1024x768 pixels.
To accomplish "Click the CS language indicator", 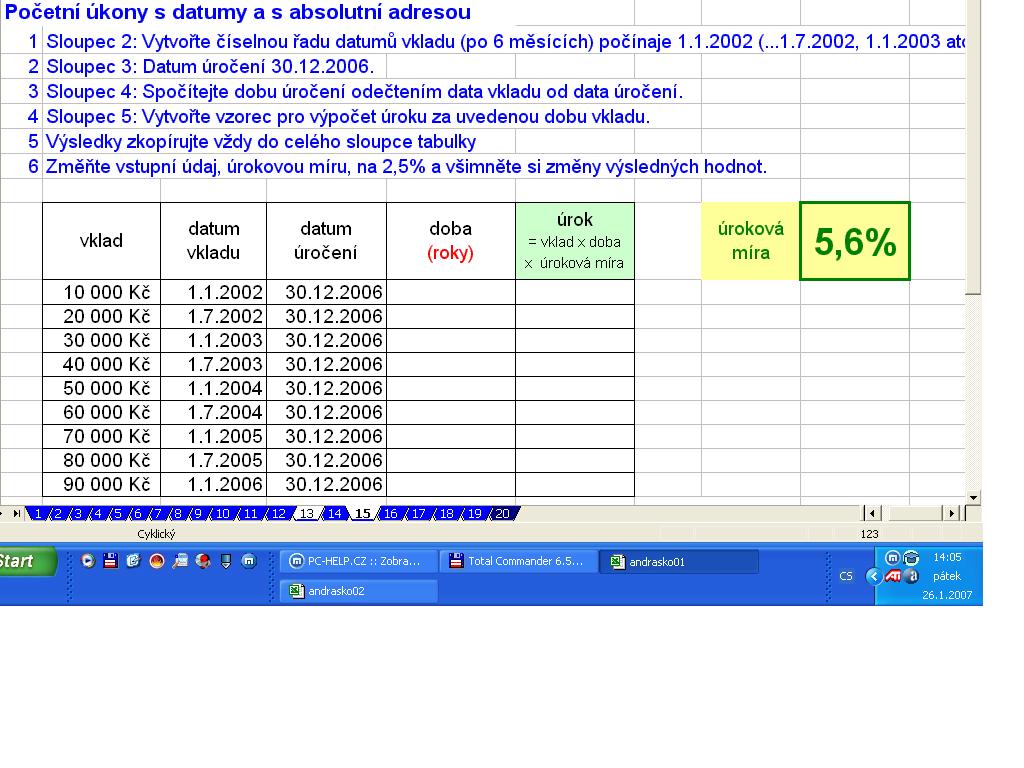I will (x=846, y=576).
